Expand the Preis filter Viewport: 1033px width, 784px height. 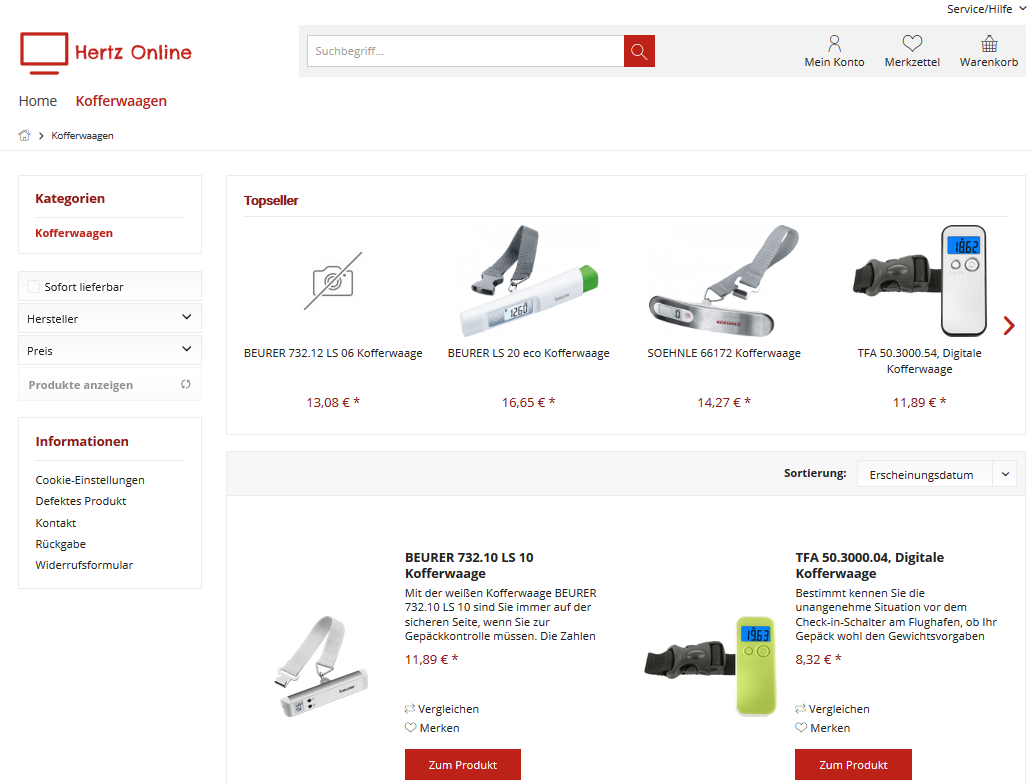[x=109, y=350]
